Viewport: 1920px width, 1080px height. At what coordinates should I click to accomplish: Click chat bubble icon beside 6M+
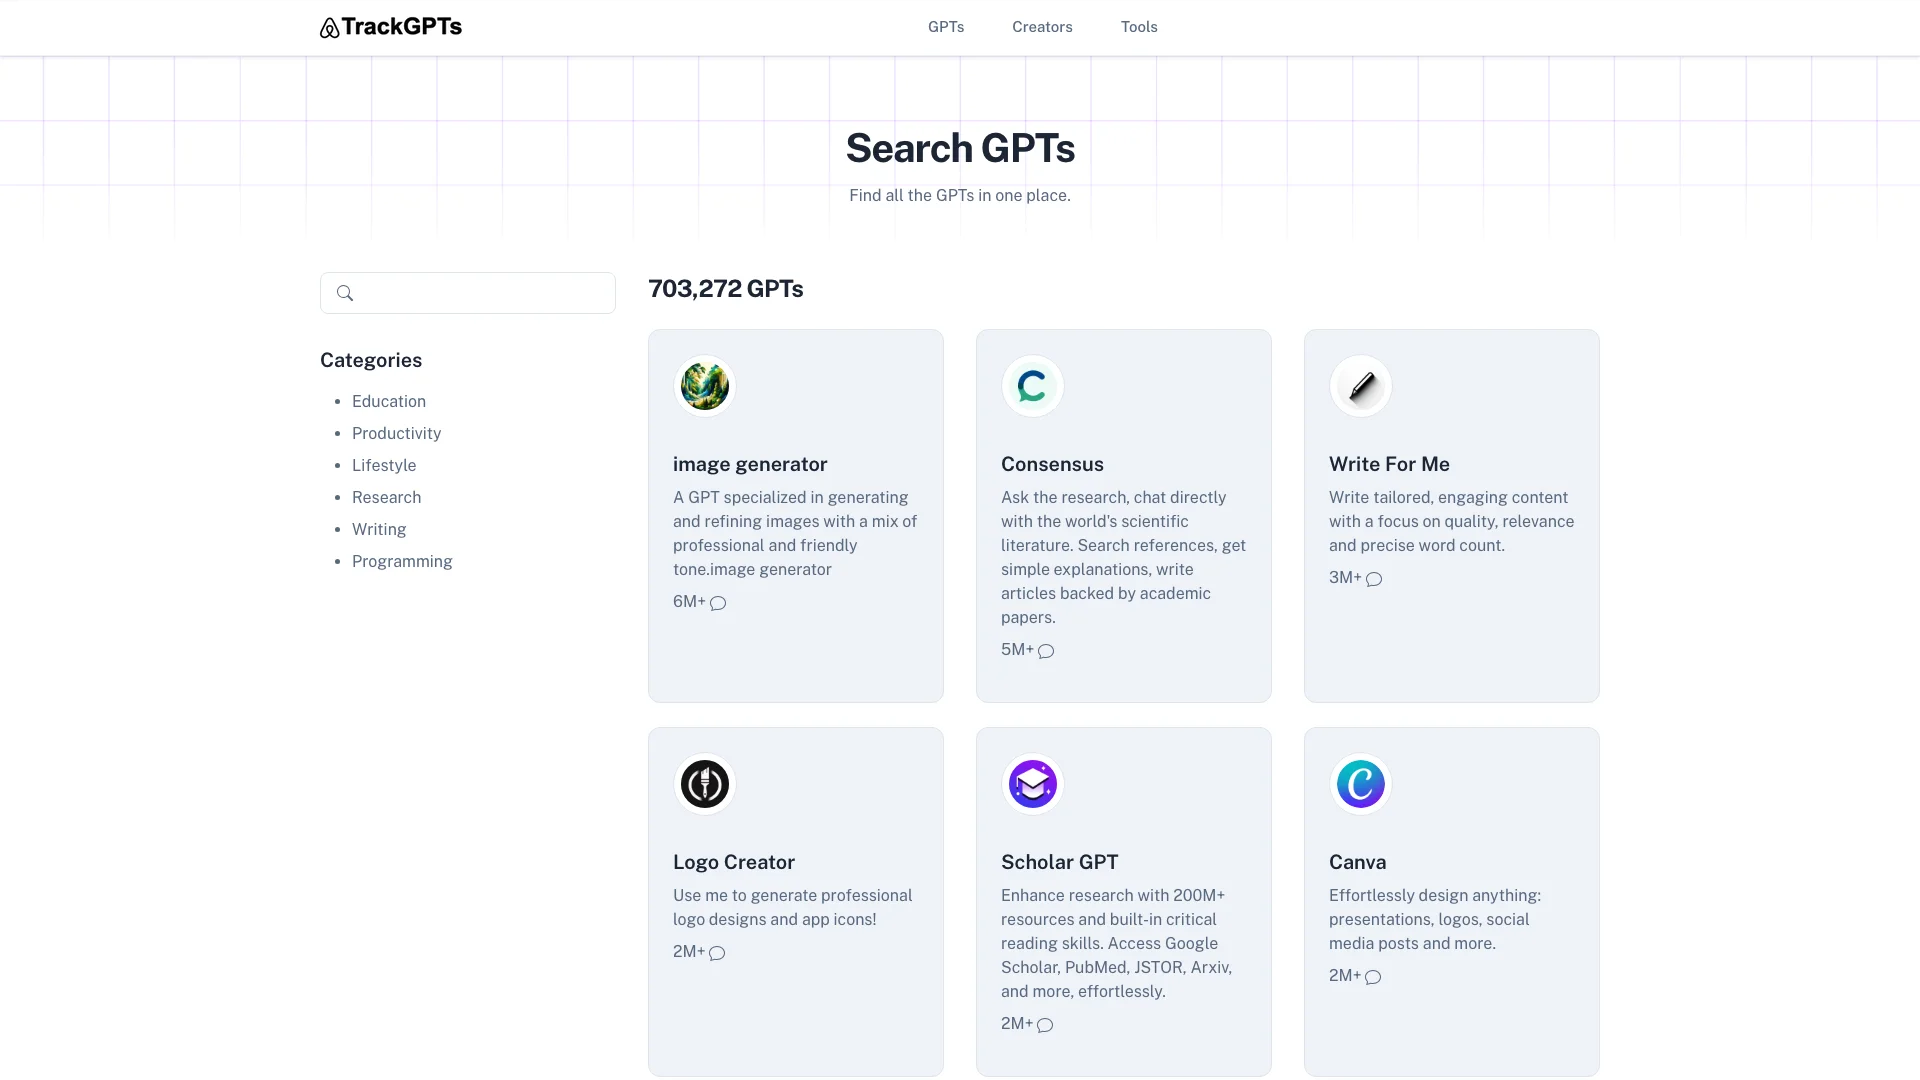pos(718,603)
